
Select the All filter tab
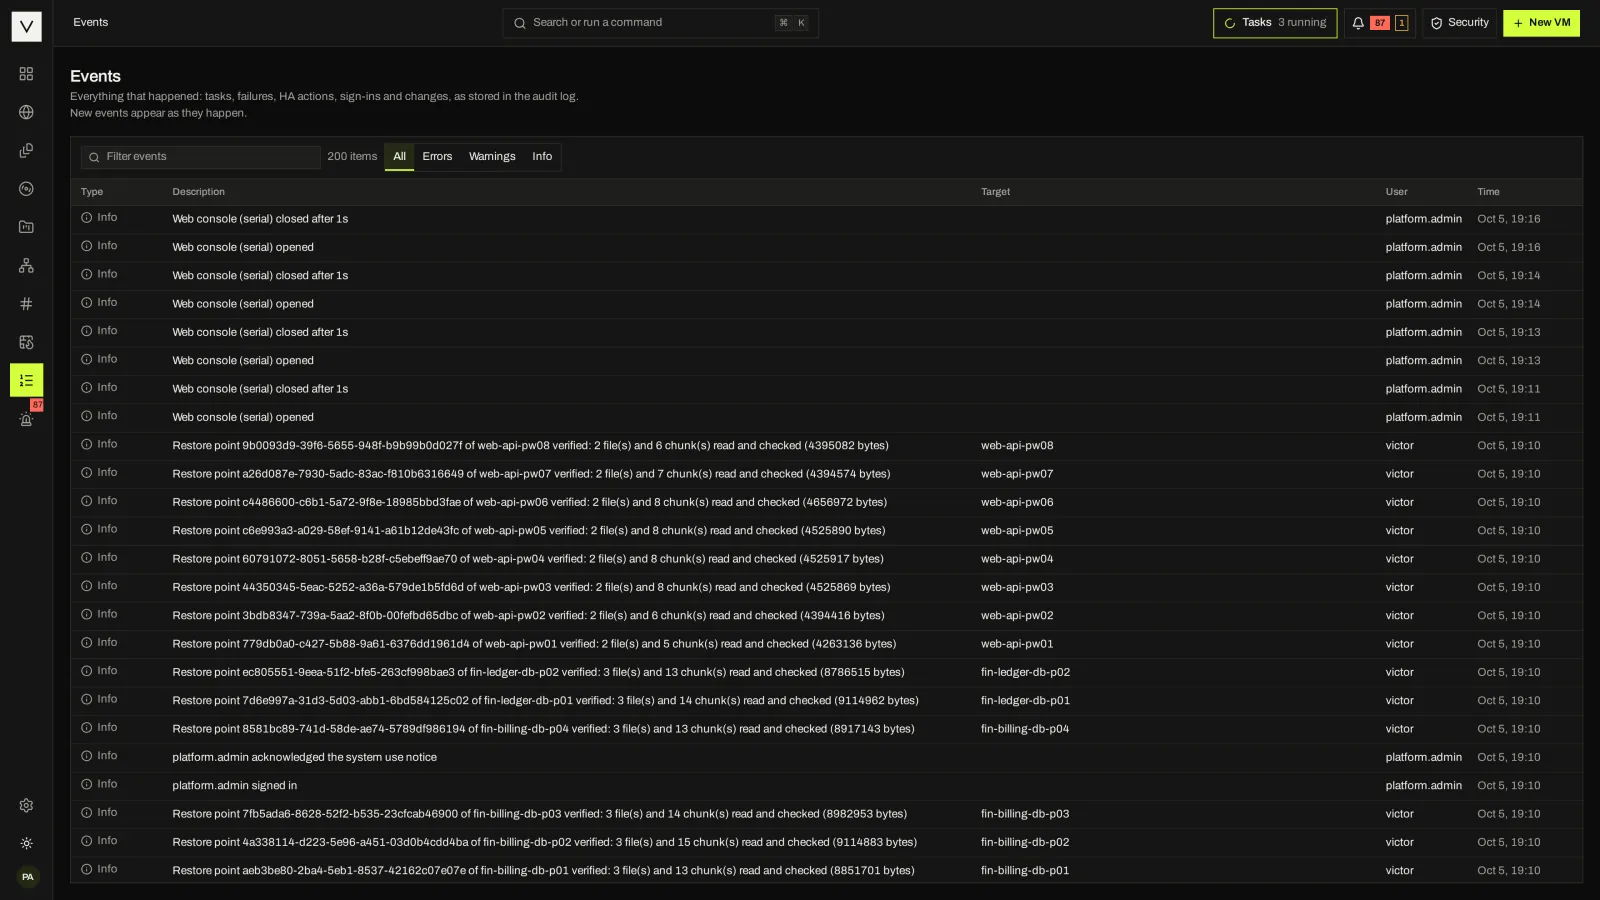point(399,157)
